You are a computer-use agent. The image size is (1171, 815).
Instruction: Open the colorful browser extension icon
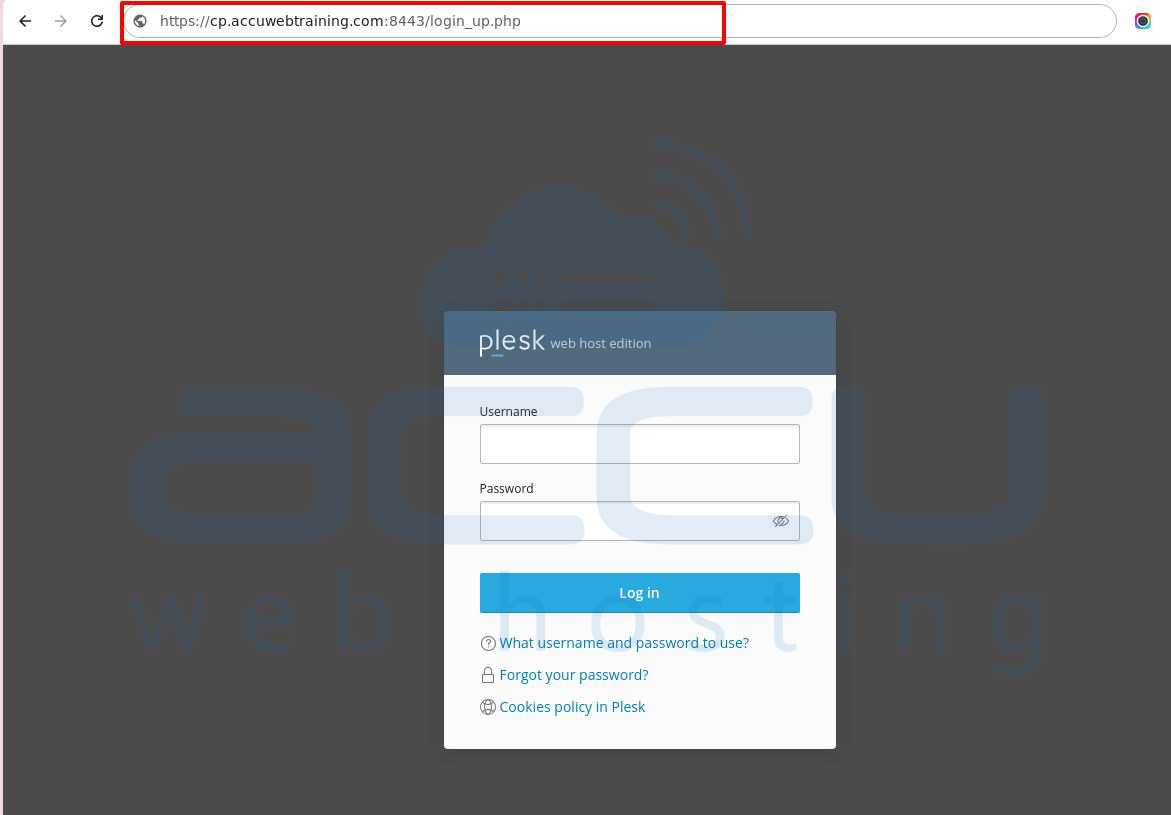1143,21
